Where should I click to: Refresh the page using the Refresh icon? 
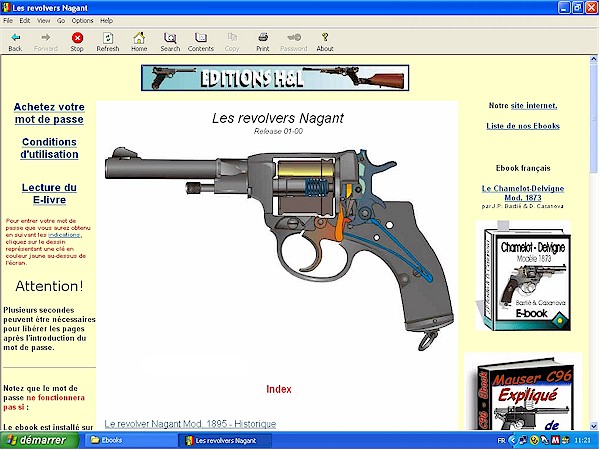(x=108, y=38)
